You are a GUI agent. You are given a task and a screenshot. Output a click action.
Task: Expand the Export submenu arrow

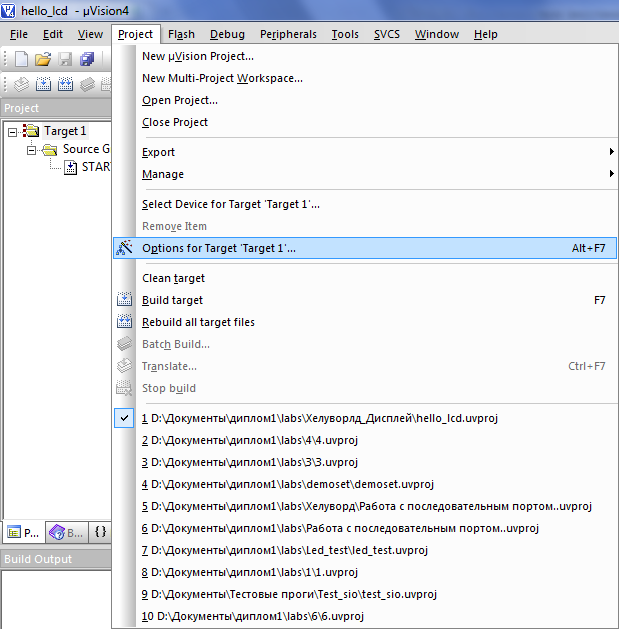point(611,152)
